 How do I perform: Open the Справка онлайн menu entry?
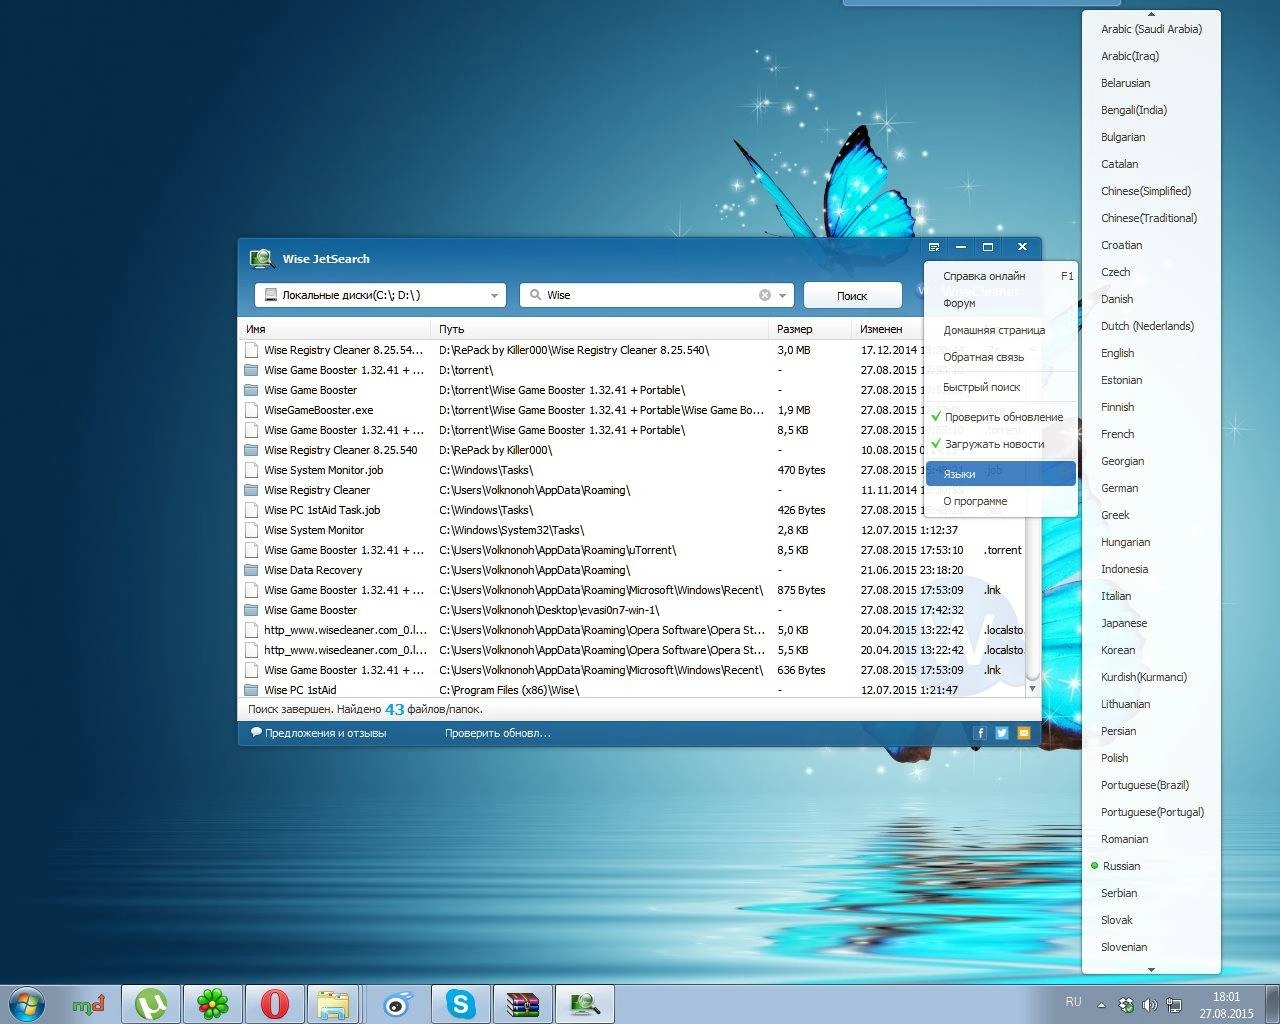[x=1000, y=276]
